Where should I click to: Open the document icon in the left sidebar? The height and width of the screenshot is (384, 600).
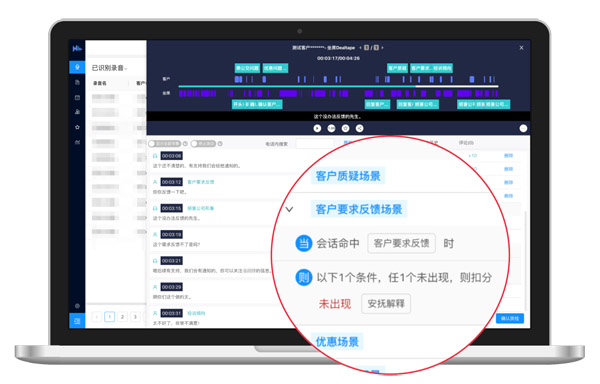click(77, 82)
